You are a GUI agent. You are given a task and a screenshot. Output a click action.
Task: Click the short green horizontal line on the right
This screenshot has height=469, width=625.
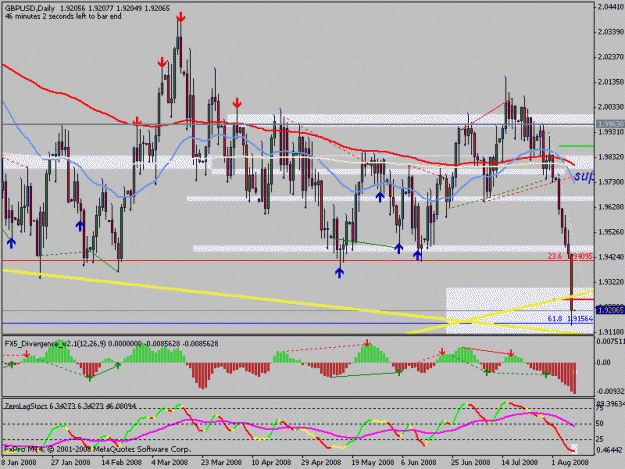(x=576, y=146)
